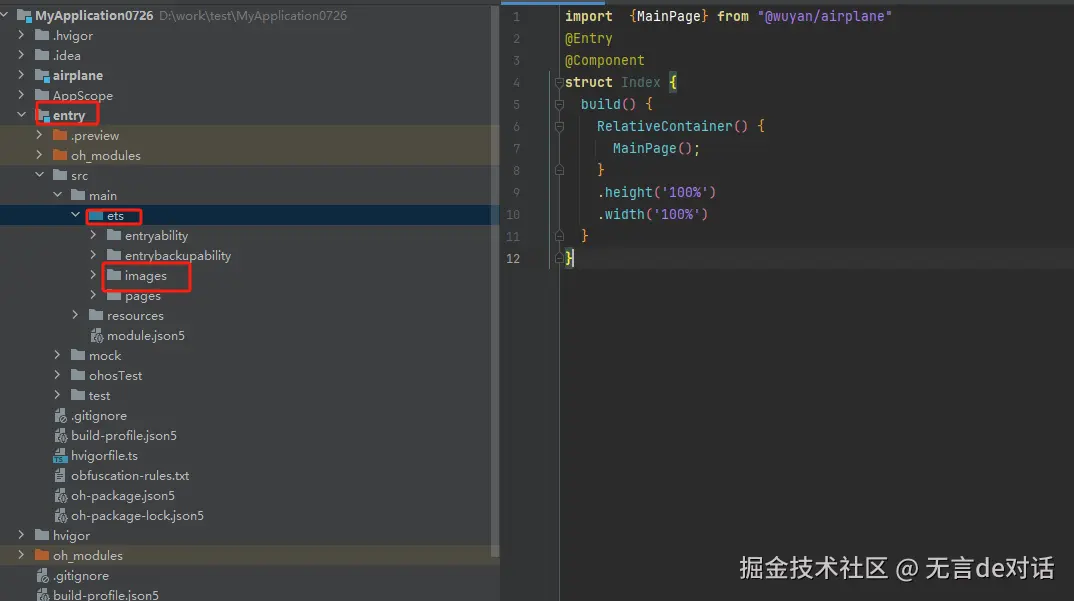Collapse the entry module arrow
1074x601 pixels.
pyautogui.click(x=21, y=114)
